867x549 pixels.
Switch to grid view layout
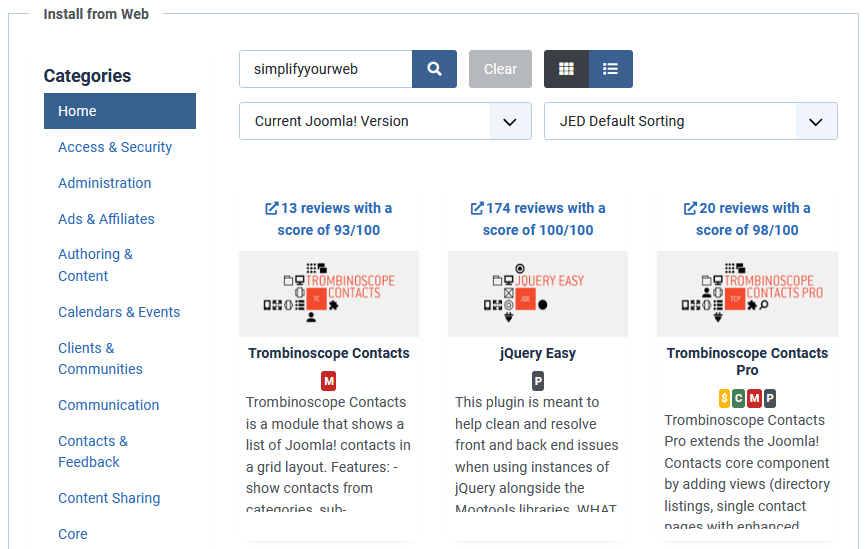566,69
